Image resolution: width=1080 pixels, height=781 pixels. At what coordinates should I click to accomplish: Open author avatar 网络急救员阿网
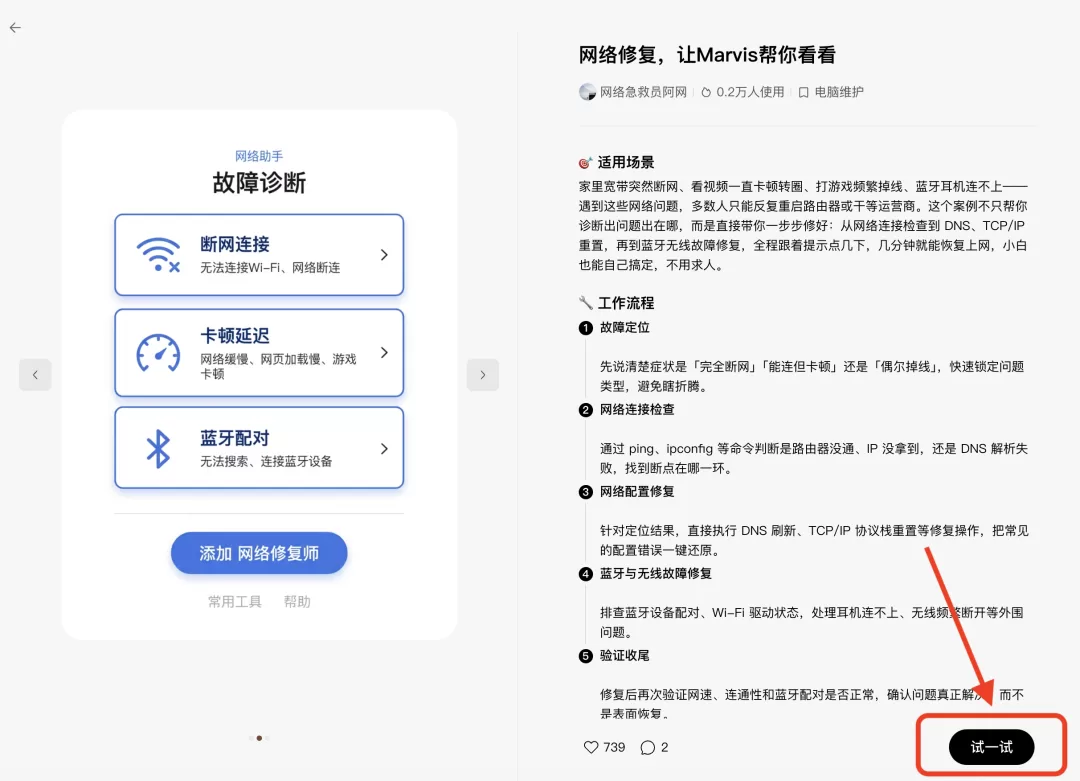click(x=587, y=92)
